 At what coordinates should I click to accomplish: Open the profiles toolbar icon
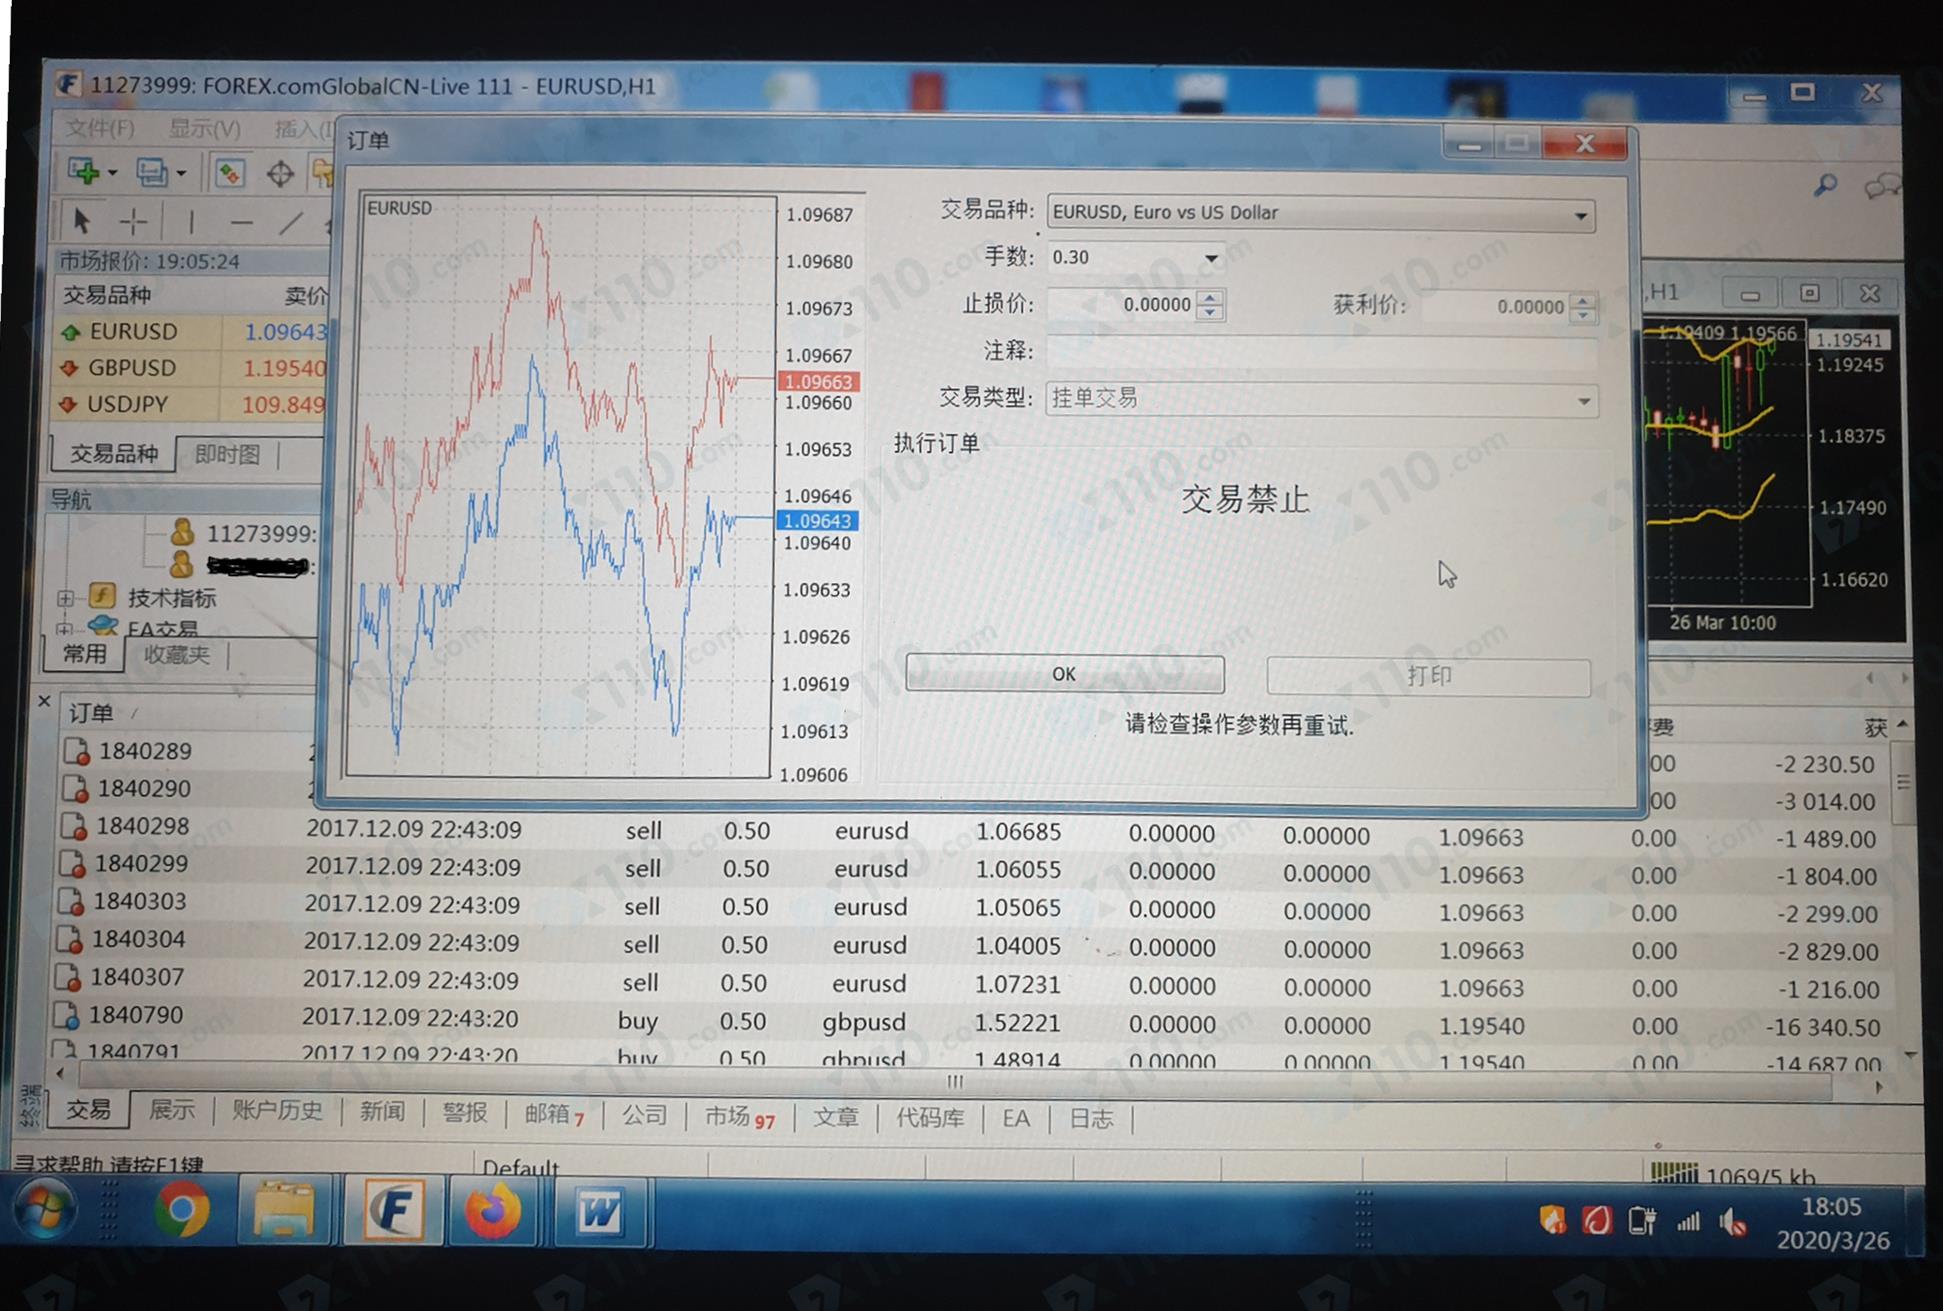pos(152,173)
